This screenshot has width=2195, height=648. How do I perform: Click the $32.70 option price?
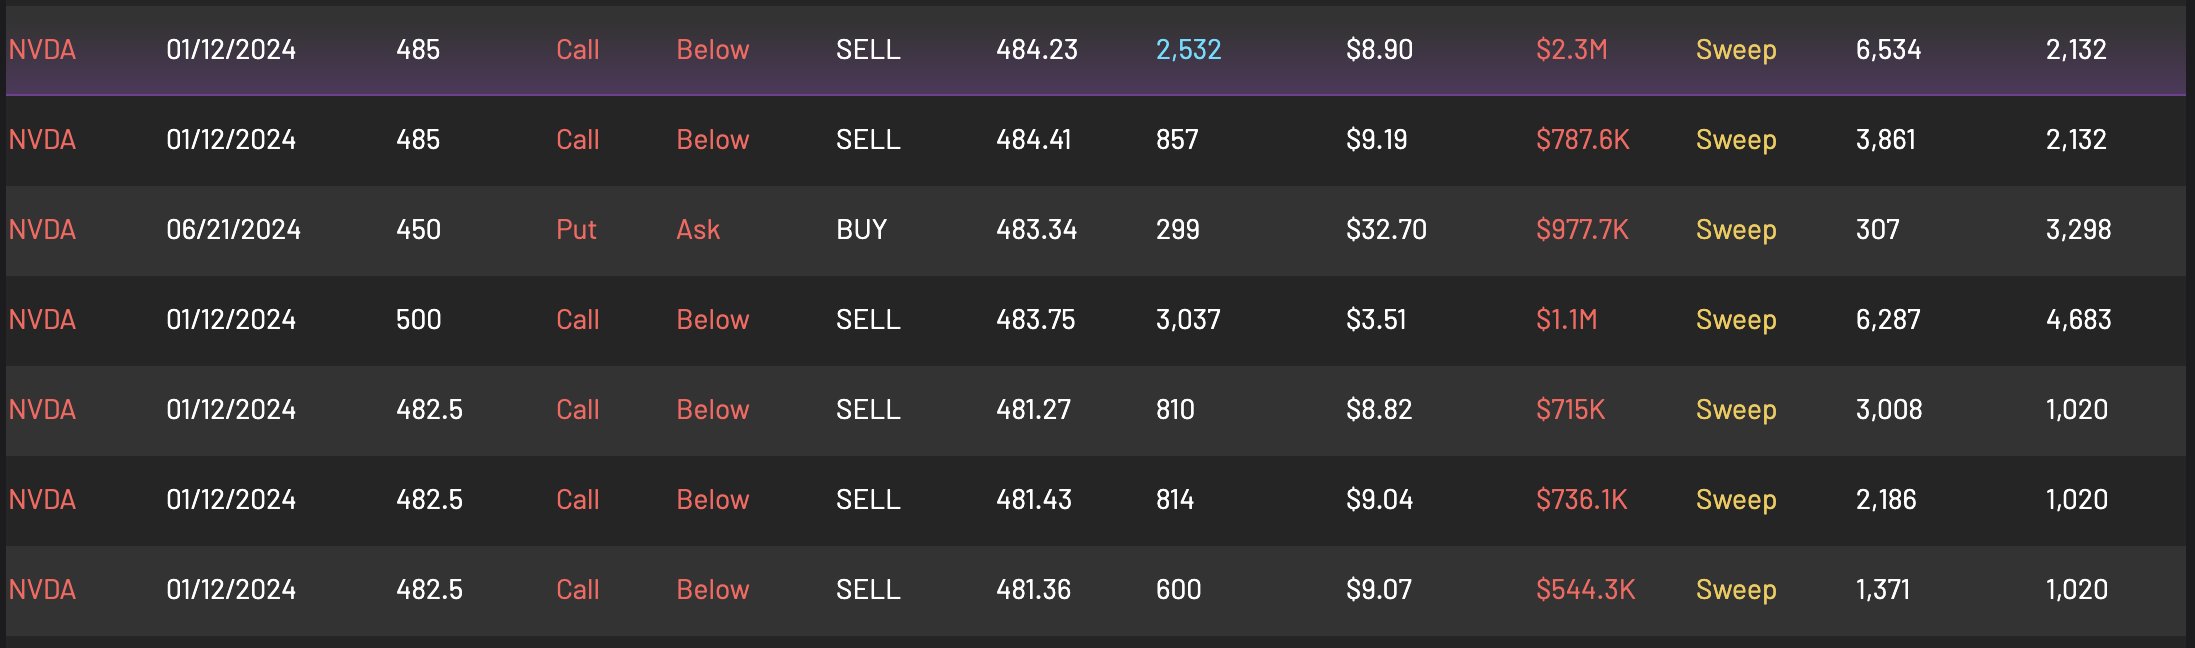1386,230
